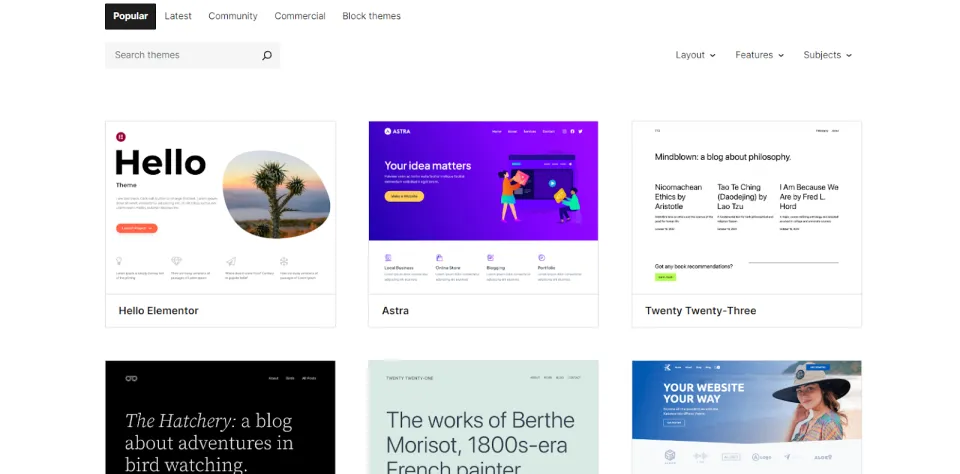Open the Berthe Morisot theme preview
The height and width of the screenshot is (474, 960).
[483, 417]
